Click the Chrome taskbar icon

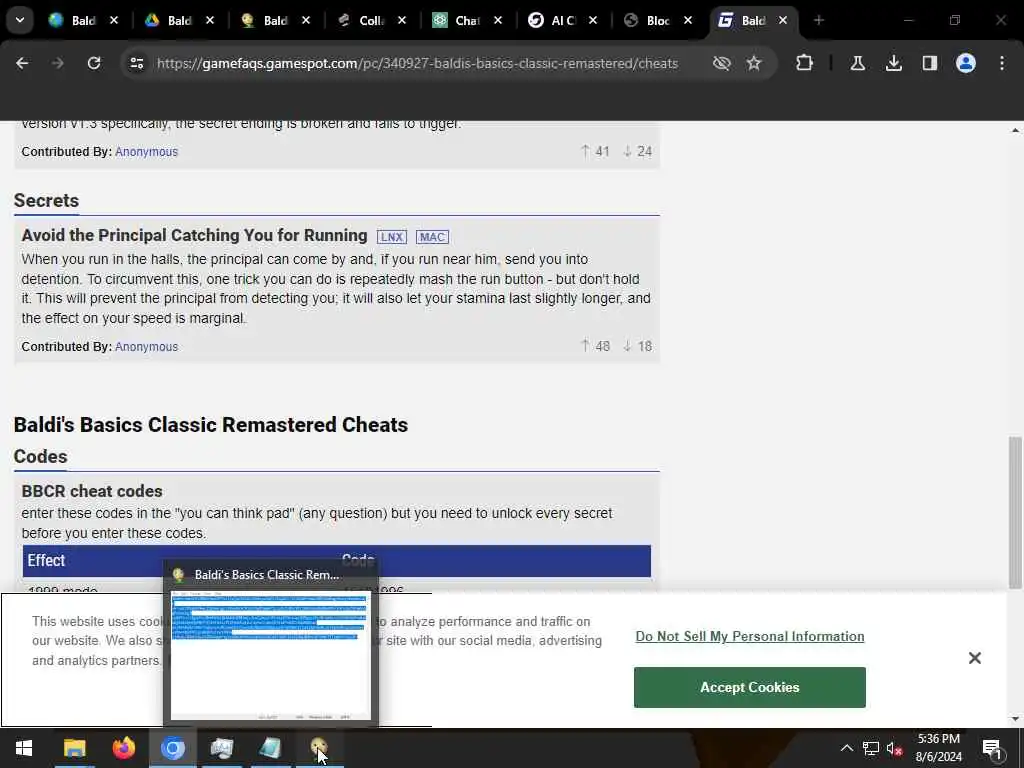[x=173, y=748]
